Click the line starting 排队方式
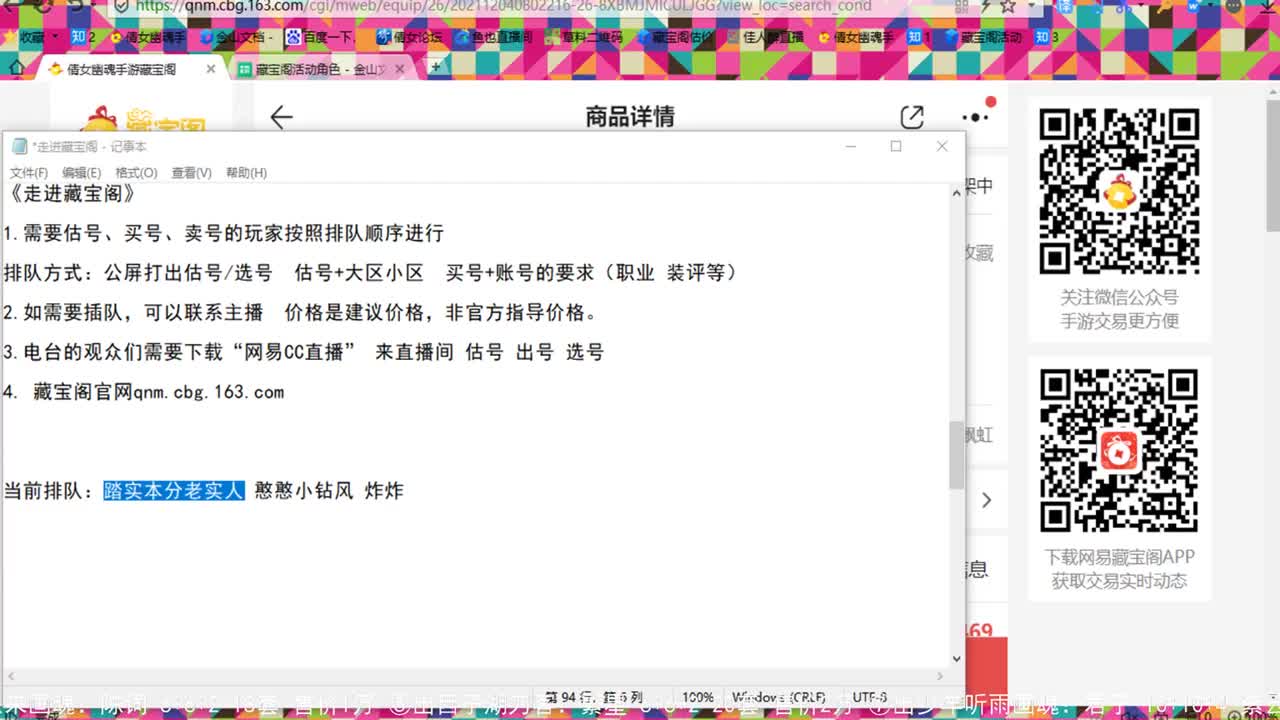The width and height of the screenshot is (1280, 720). tap(371, 272)
